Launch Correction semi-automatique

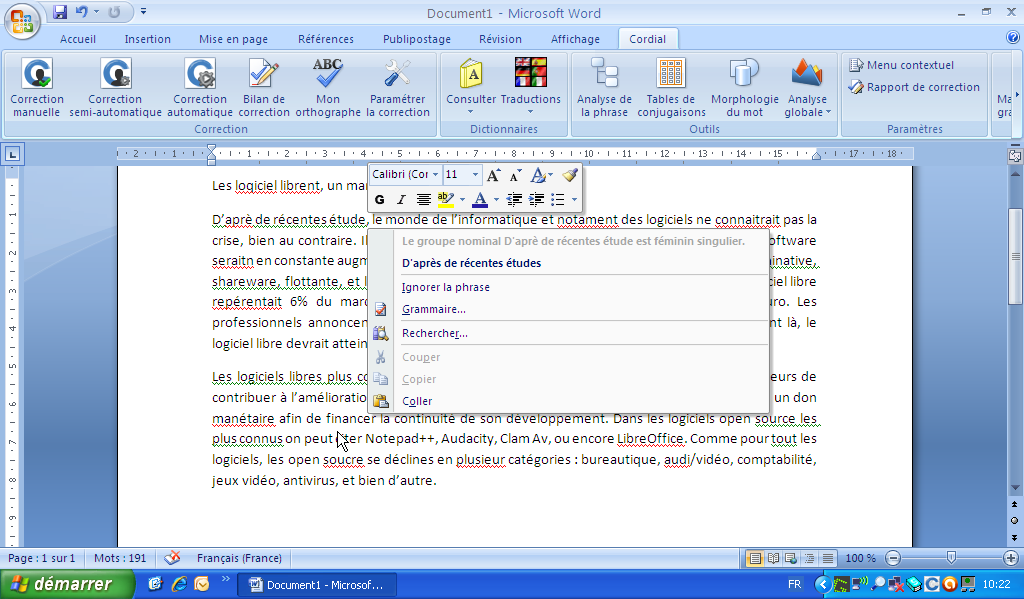116,88
